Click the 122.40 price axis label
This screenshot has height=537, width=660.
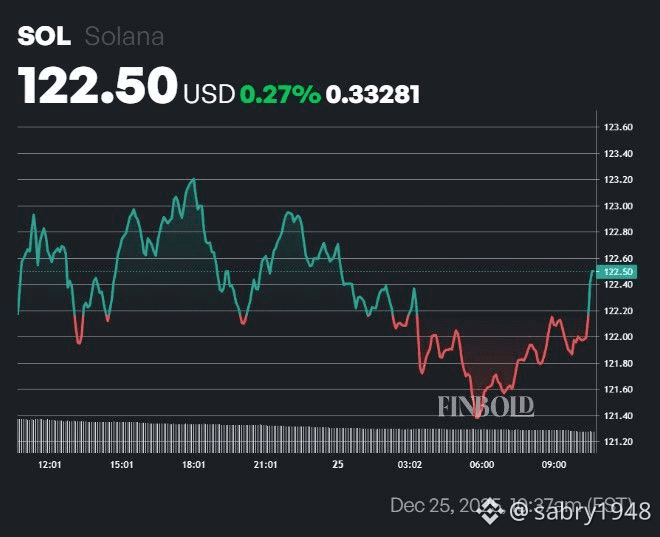pyautogui.click(x=618, y=284)
